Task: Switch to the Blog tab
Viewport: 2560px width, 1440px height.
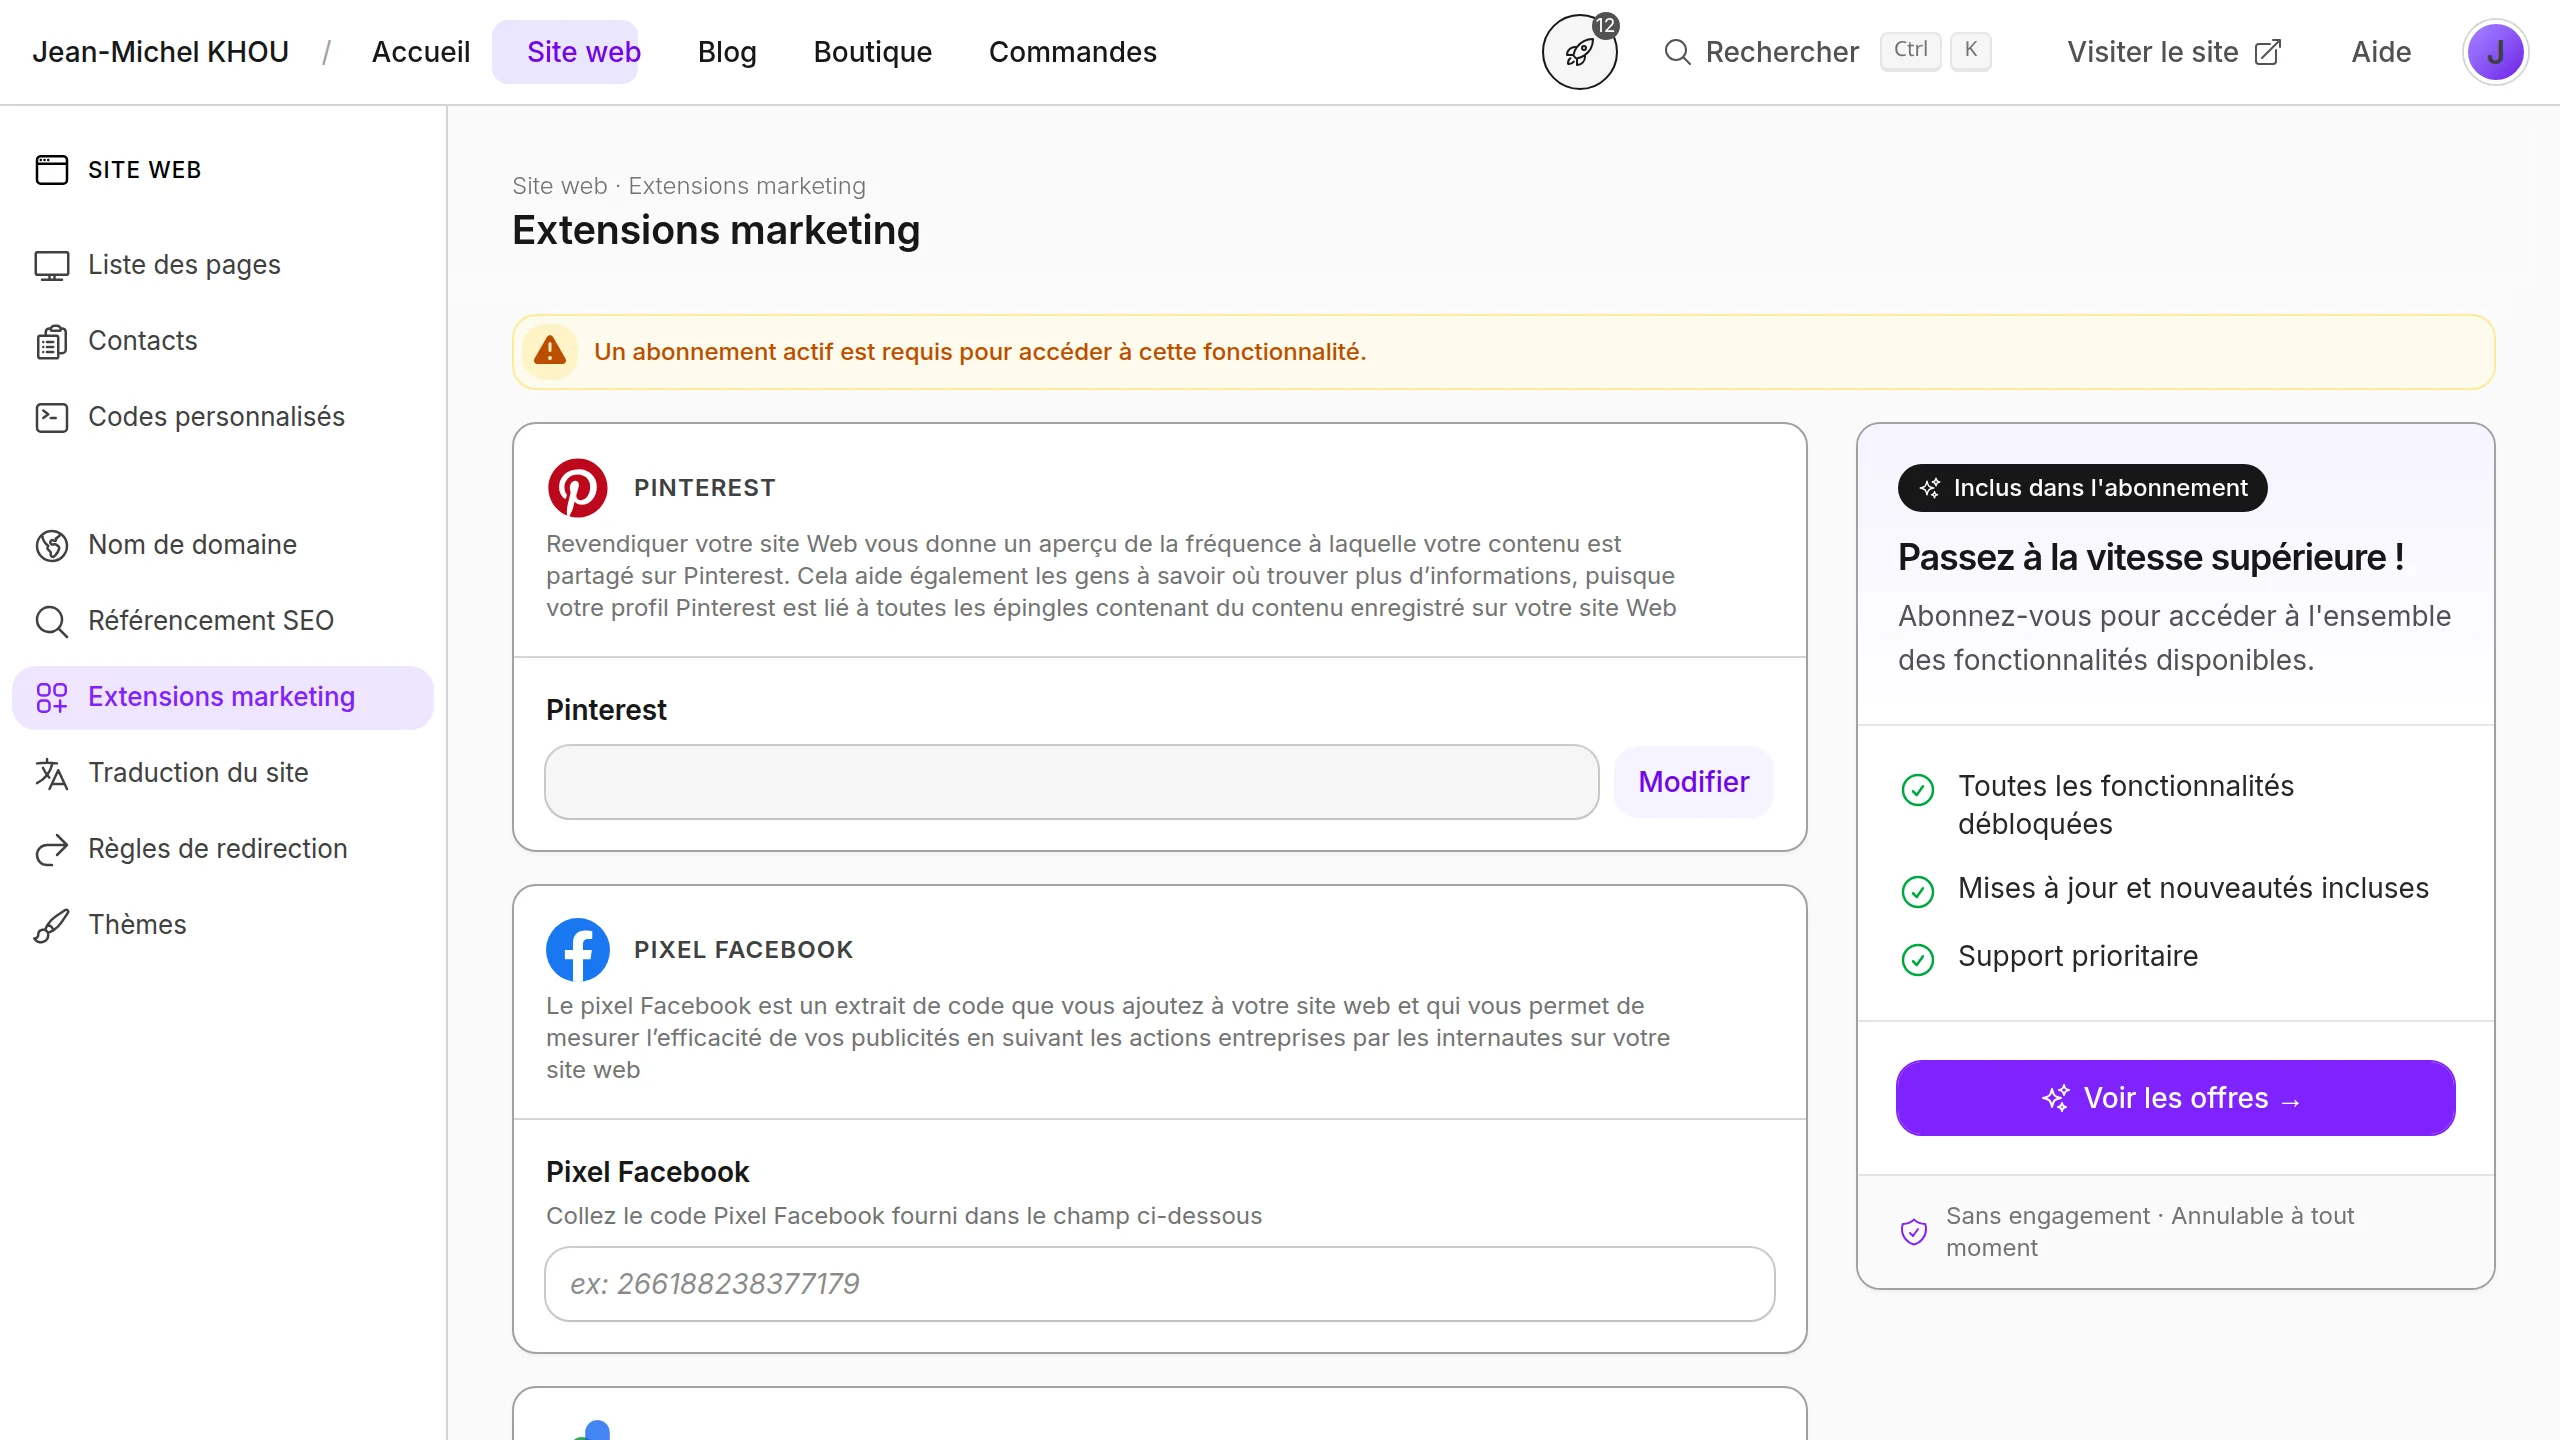Action: coord(727,52)
